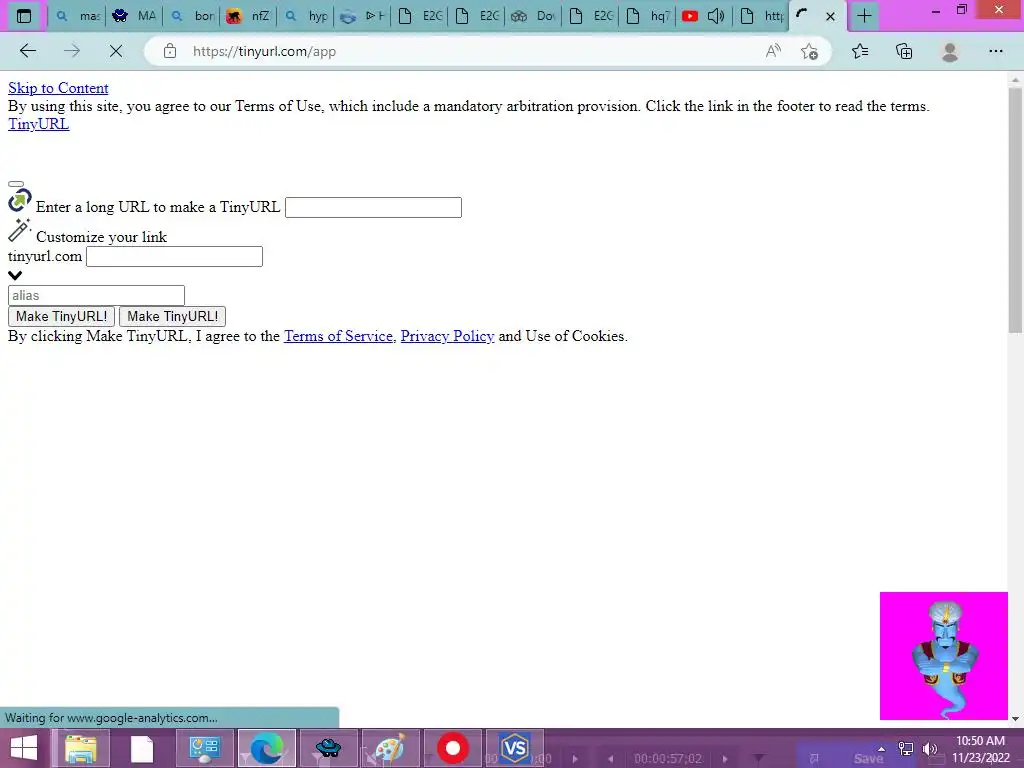Open Collections panel
1024x768 pixels.
coord(904,51)
